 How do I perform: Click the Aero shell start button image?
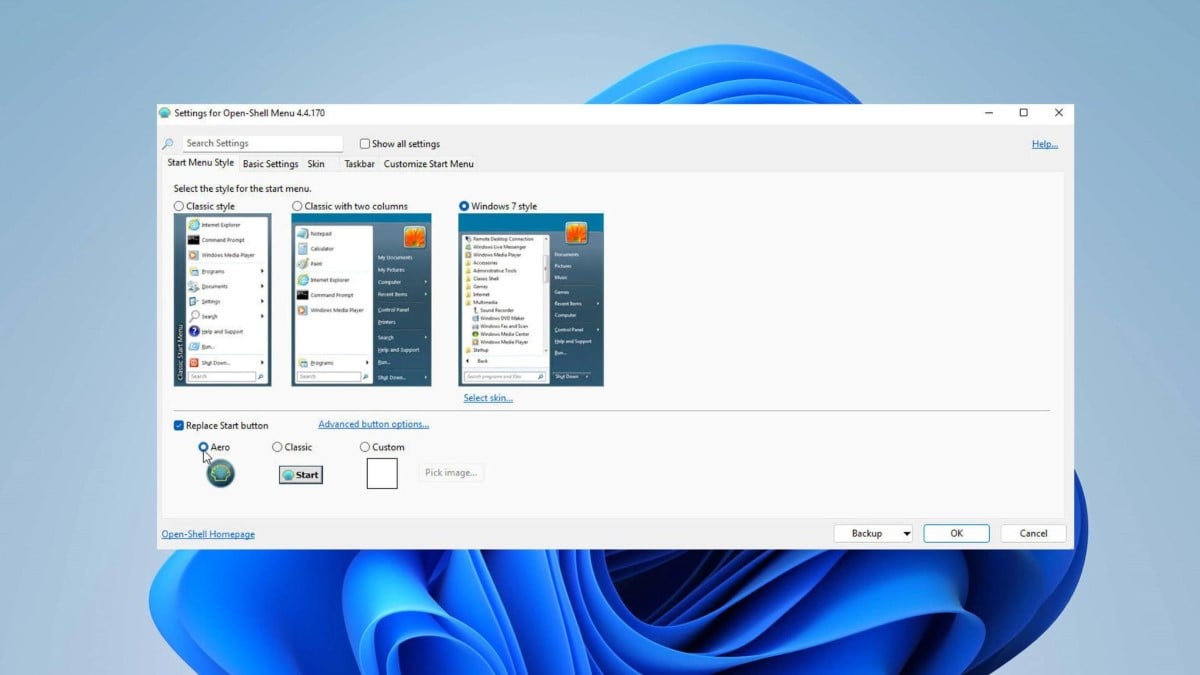(219, 472)
